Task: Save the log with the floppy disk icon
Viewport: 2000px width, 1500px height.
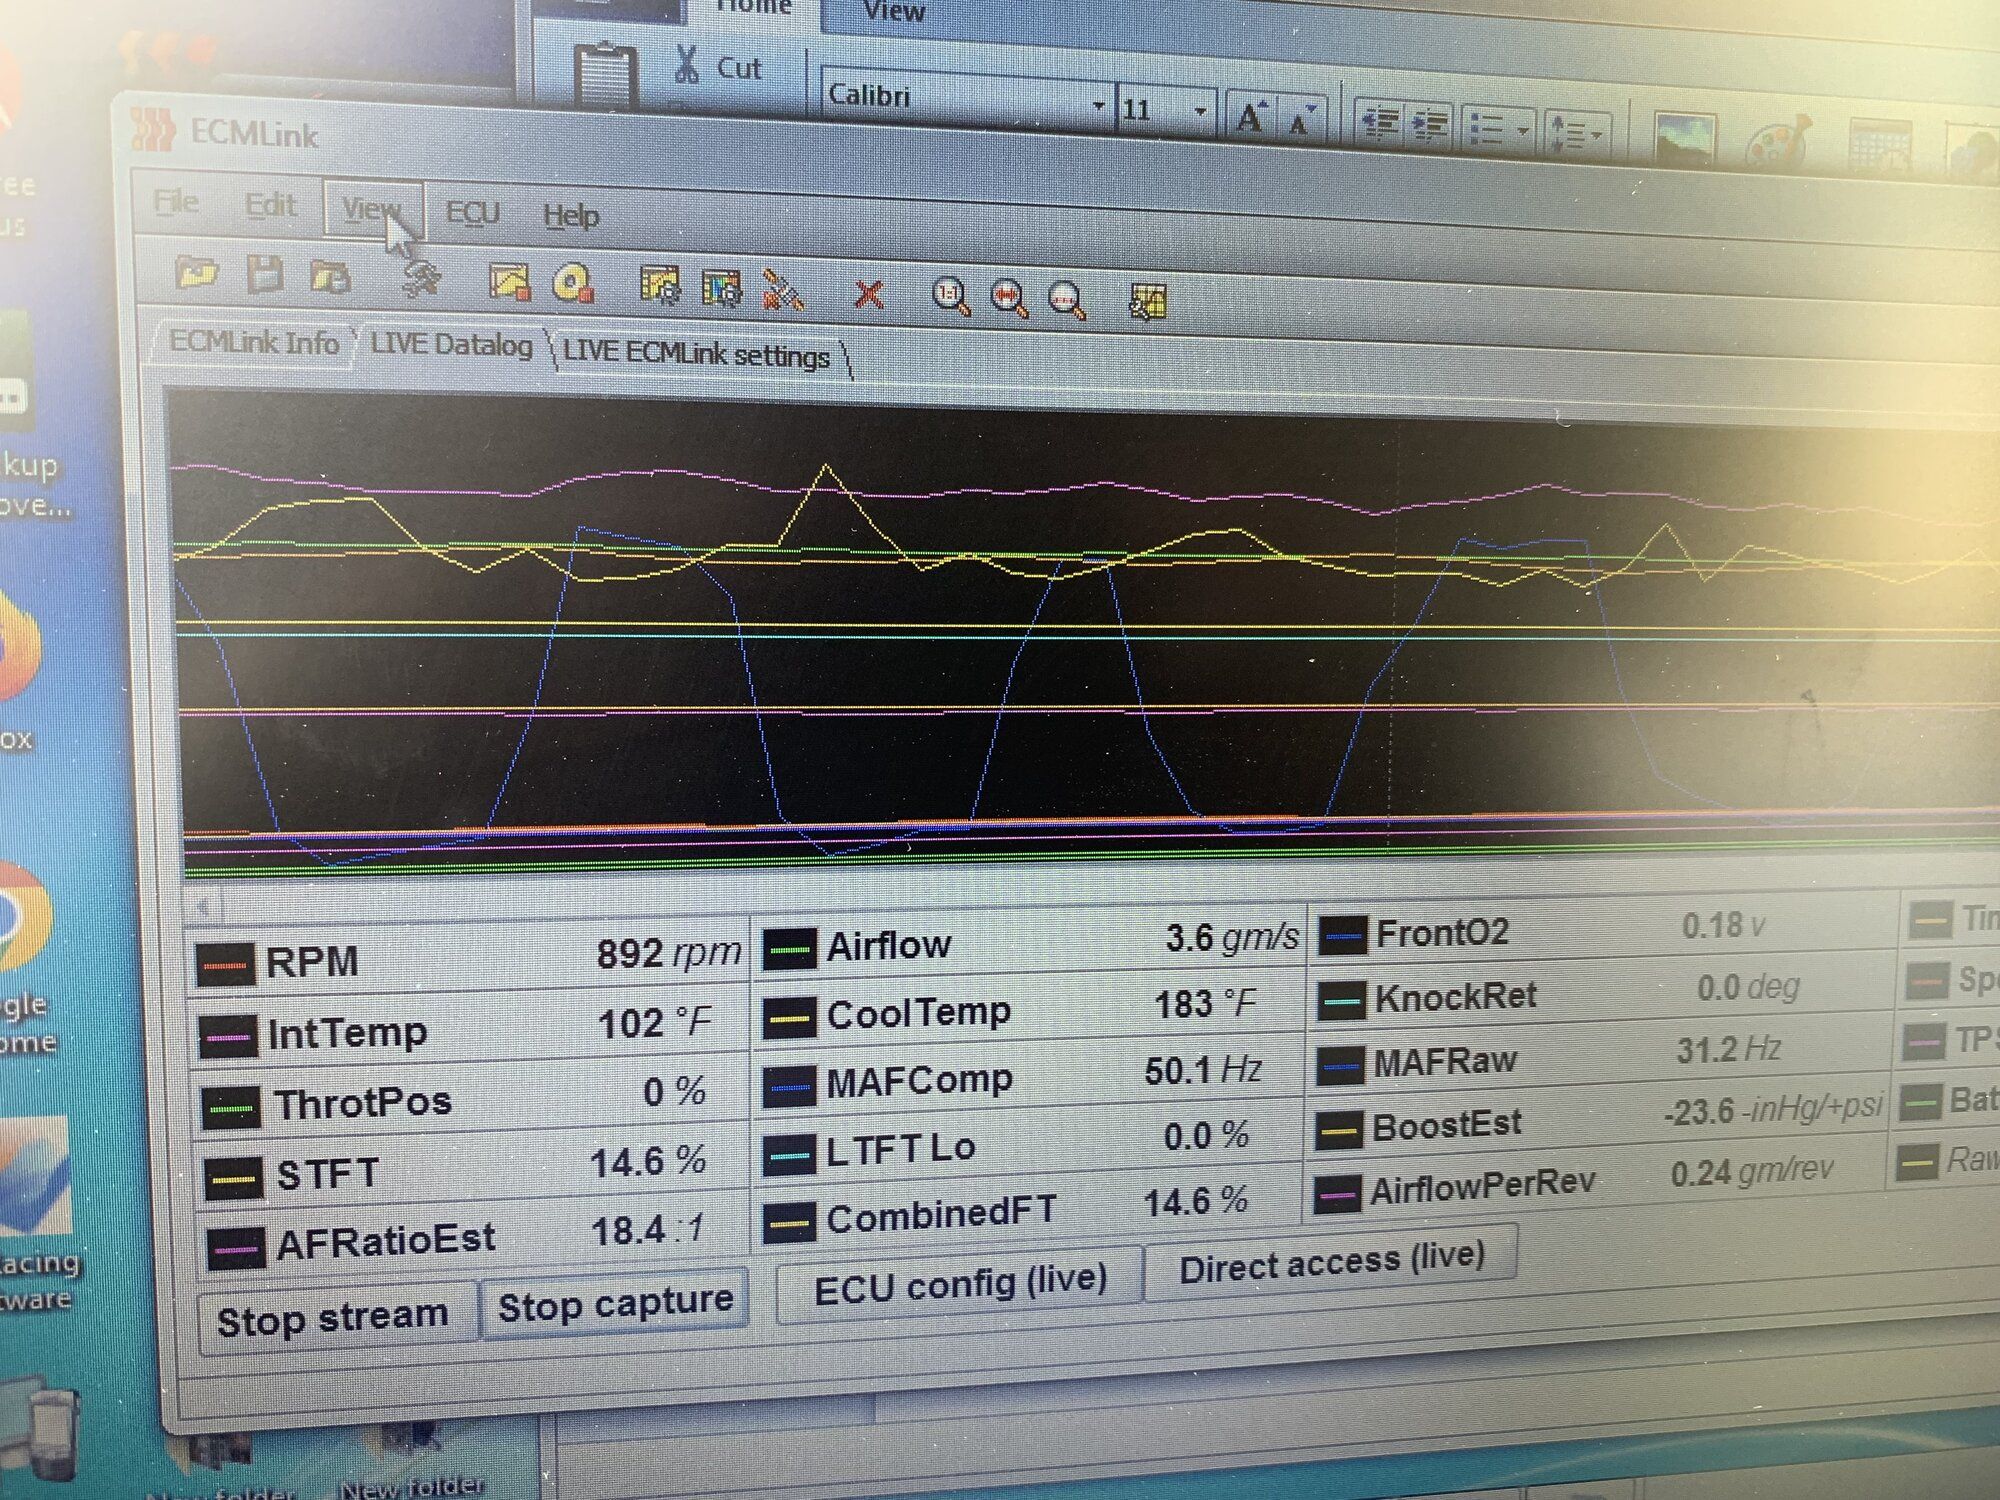Action: (x=264, y=273)
